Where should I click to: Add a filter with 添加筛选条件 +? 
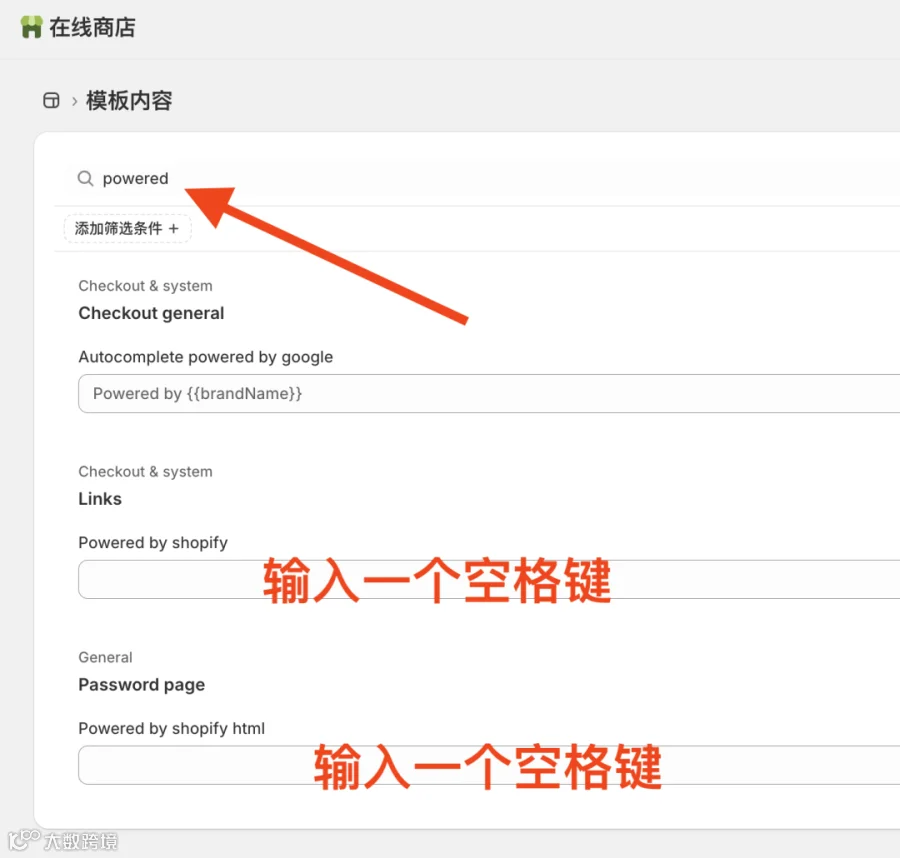[127, 228]
